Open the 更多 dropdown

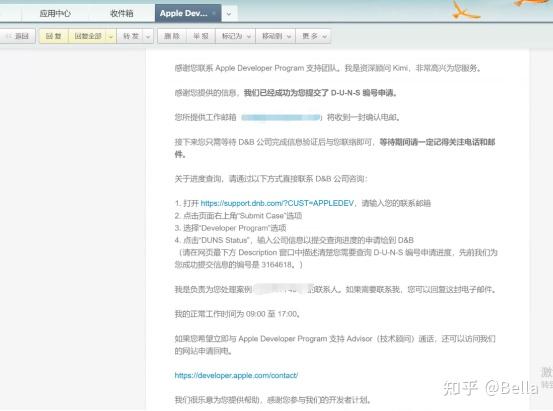click(x=313, y=36)
